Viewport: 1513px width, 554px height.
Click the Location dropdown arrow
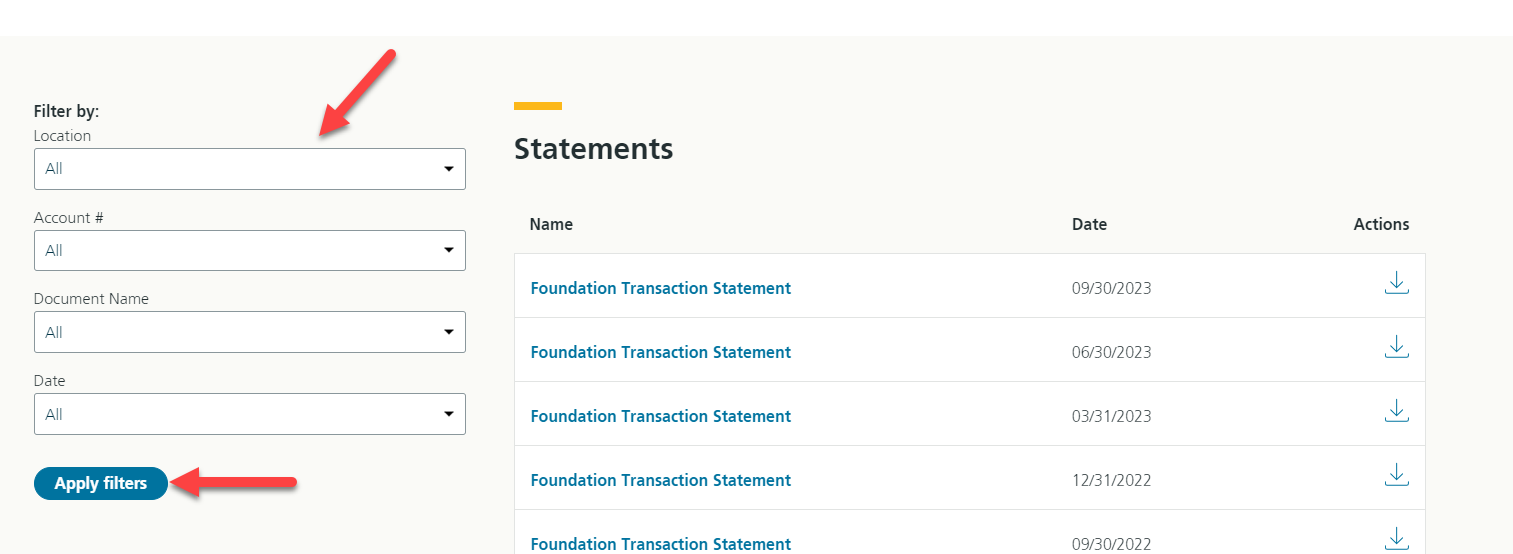click(449, 169)
